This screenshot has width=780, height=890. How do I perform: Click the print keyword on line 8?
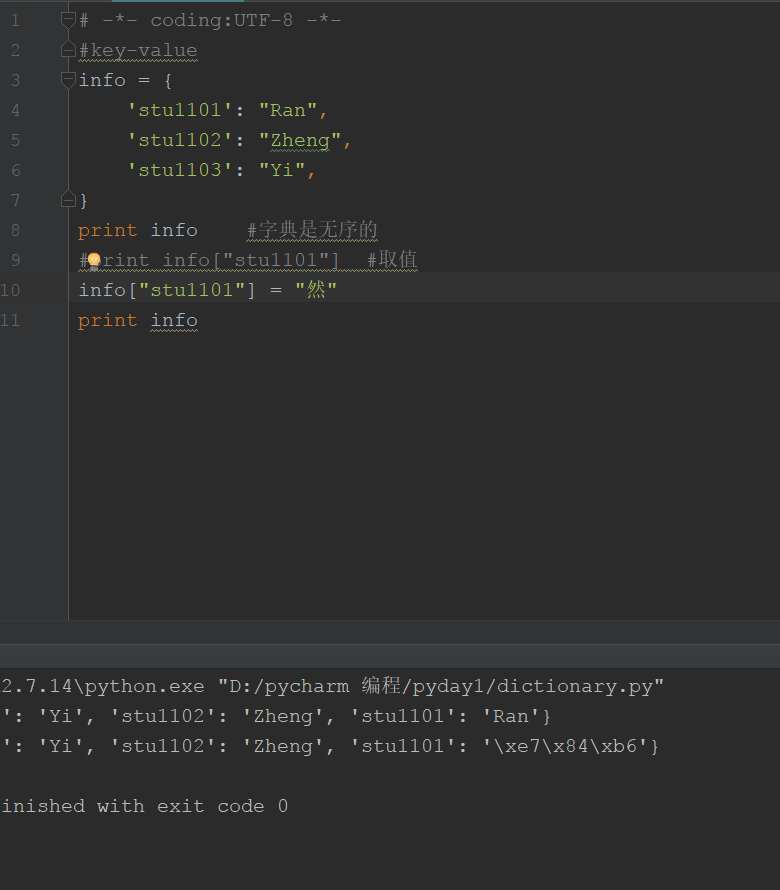coord(107,230)
